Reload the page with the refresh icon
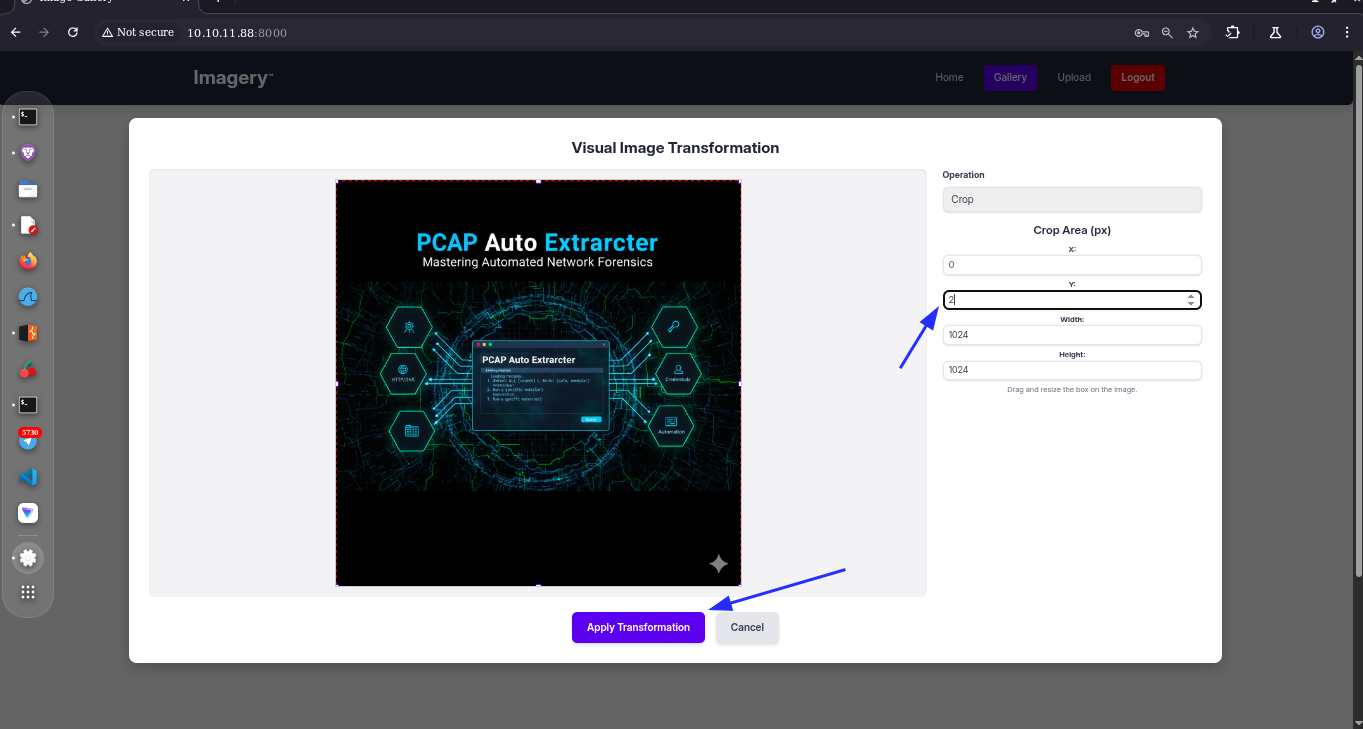Screen dimensions: 1363x729 [x=72, y=32]
